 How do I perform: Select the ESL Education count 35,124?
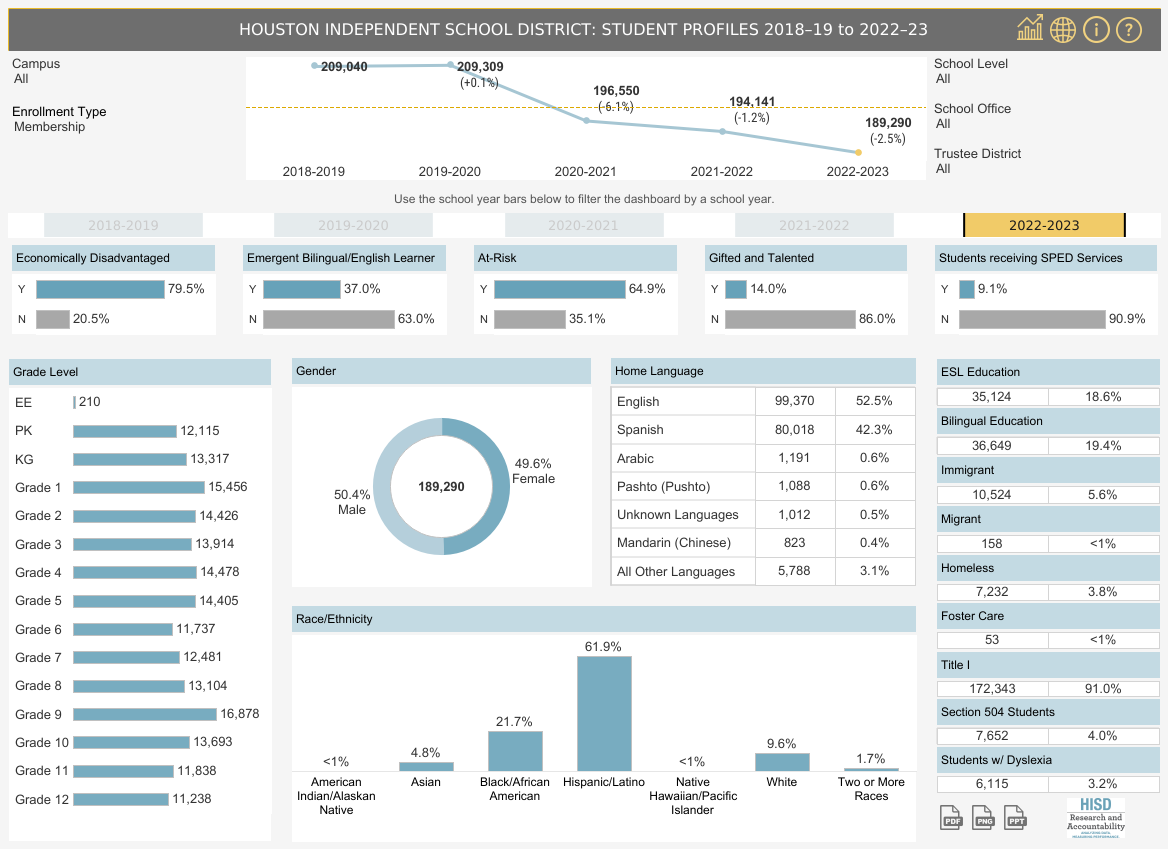pos(992,397)
